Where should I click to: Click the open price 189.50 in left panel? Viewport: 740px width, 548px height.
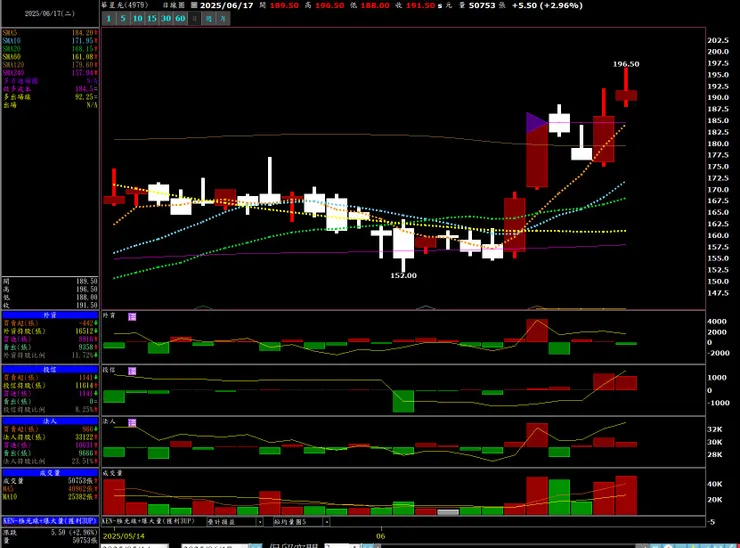click(x=87, y=281)
